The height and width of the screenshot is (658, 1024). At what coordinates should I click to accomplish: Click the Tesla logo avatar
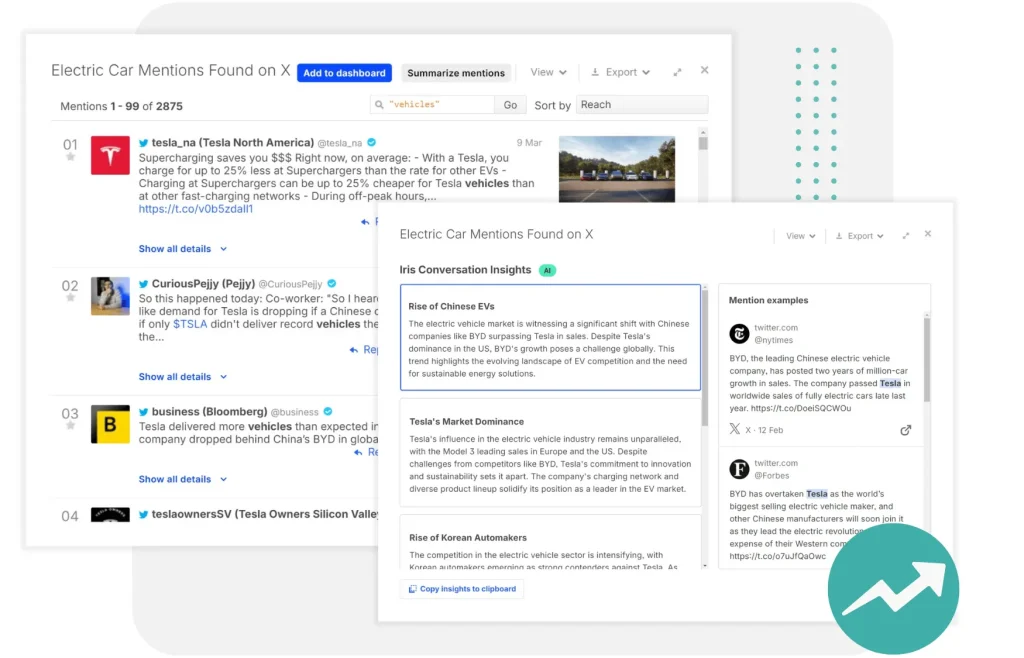click(x=110, y=156)
